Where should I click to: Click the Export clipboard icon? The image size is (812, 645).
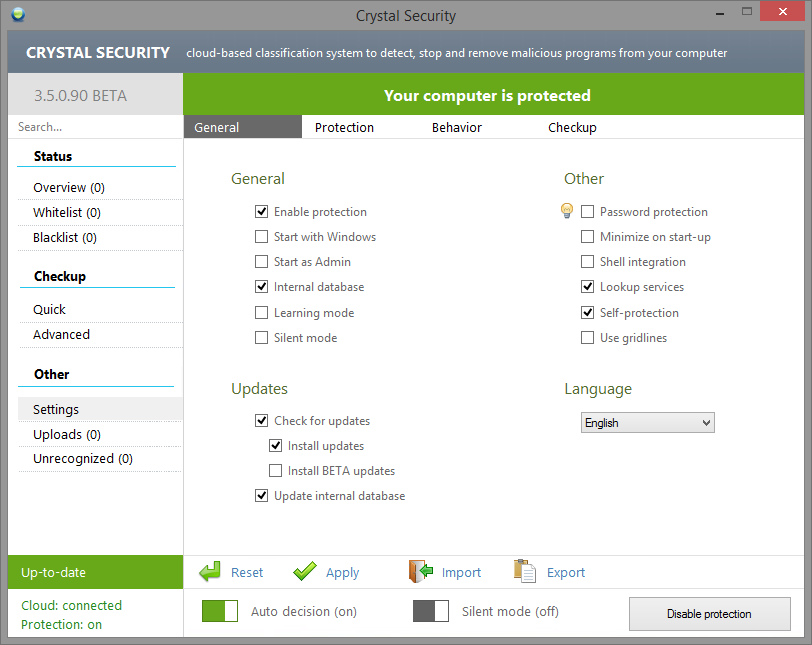click(525, 572)
